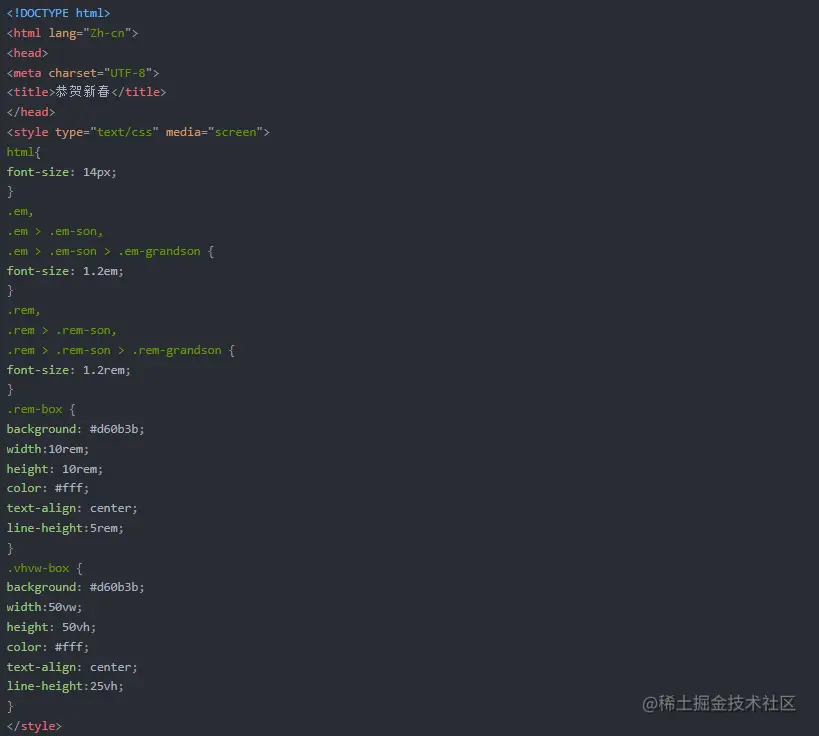The height and width of the screenshot is (736, 819).
Task: Click text-align: center; in .vhvw-box rule
Action: pyautogui.click(x=72, y=667)
